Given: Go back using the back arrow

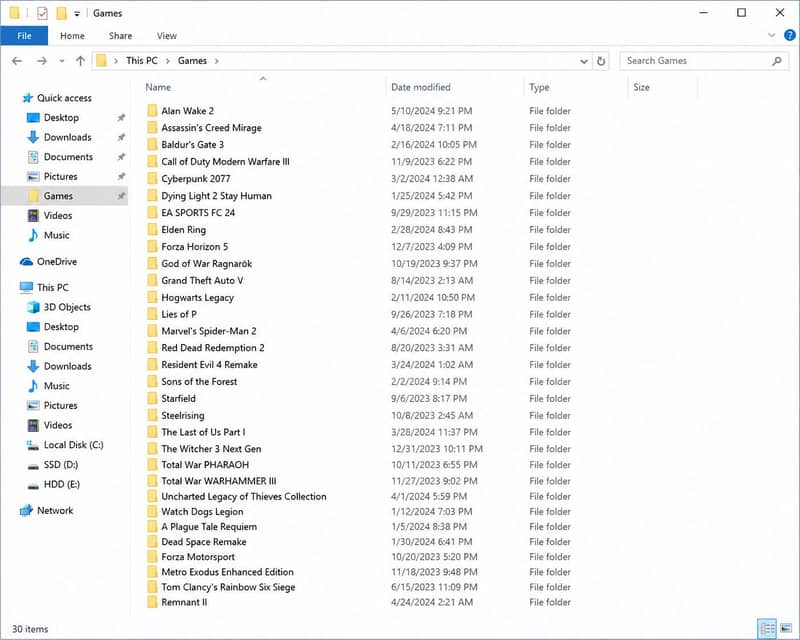Looking at the screenshot, I should point(17,61).
